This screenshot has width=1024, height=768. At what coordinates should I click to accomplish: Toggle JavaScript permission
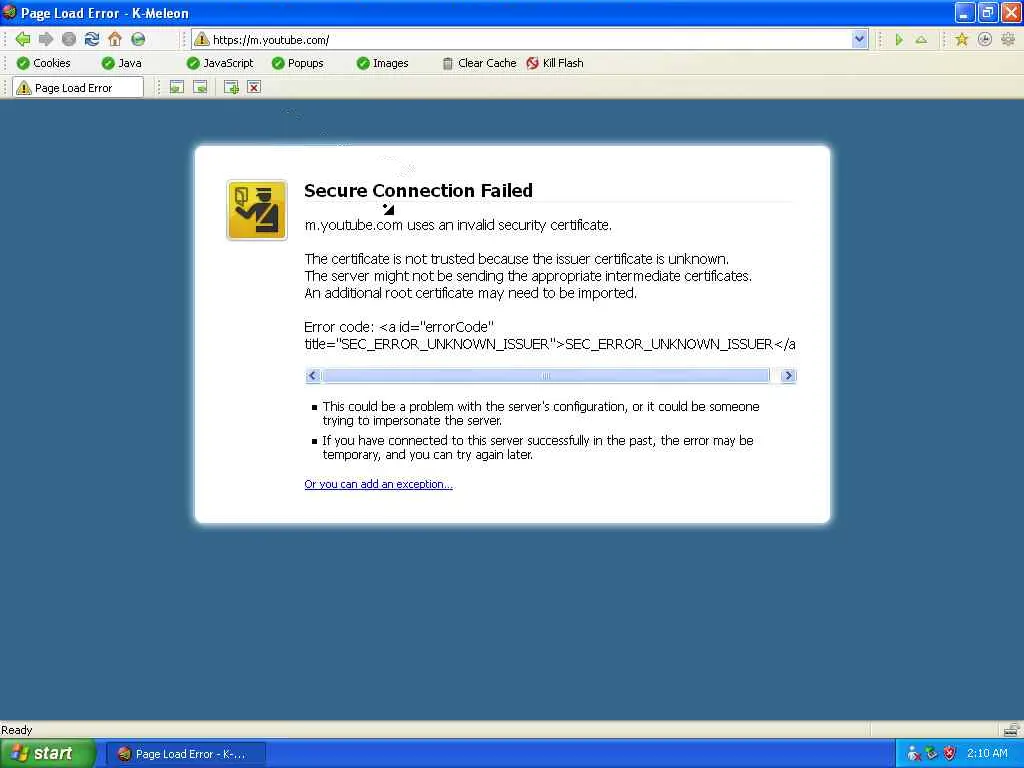[219, 63]
